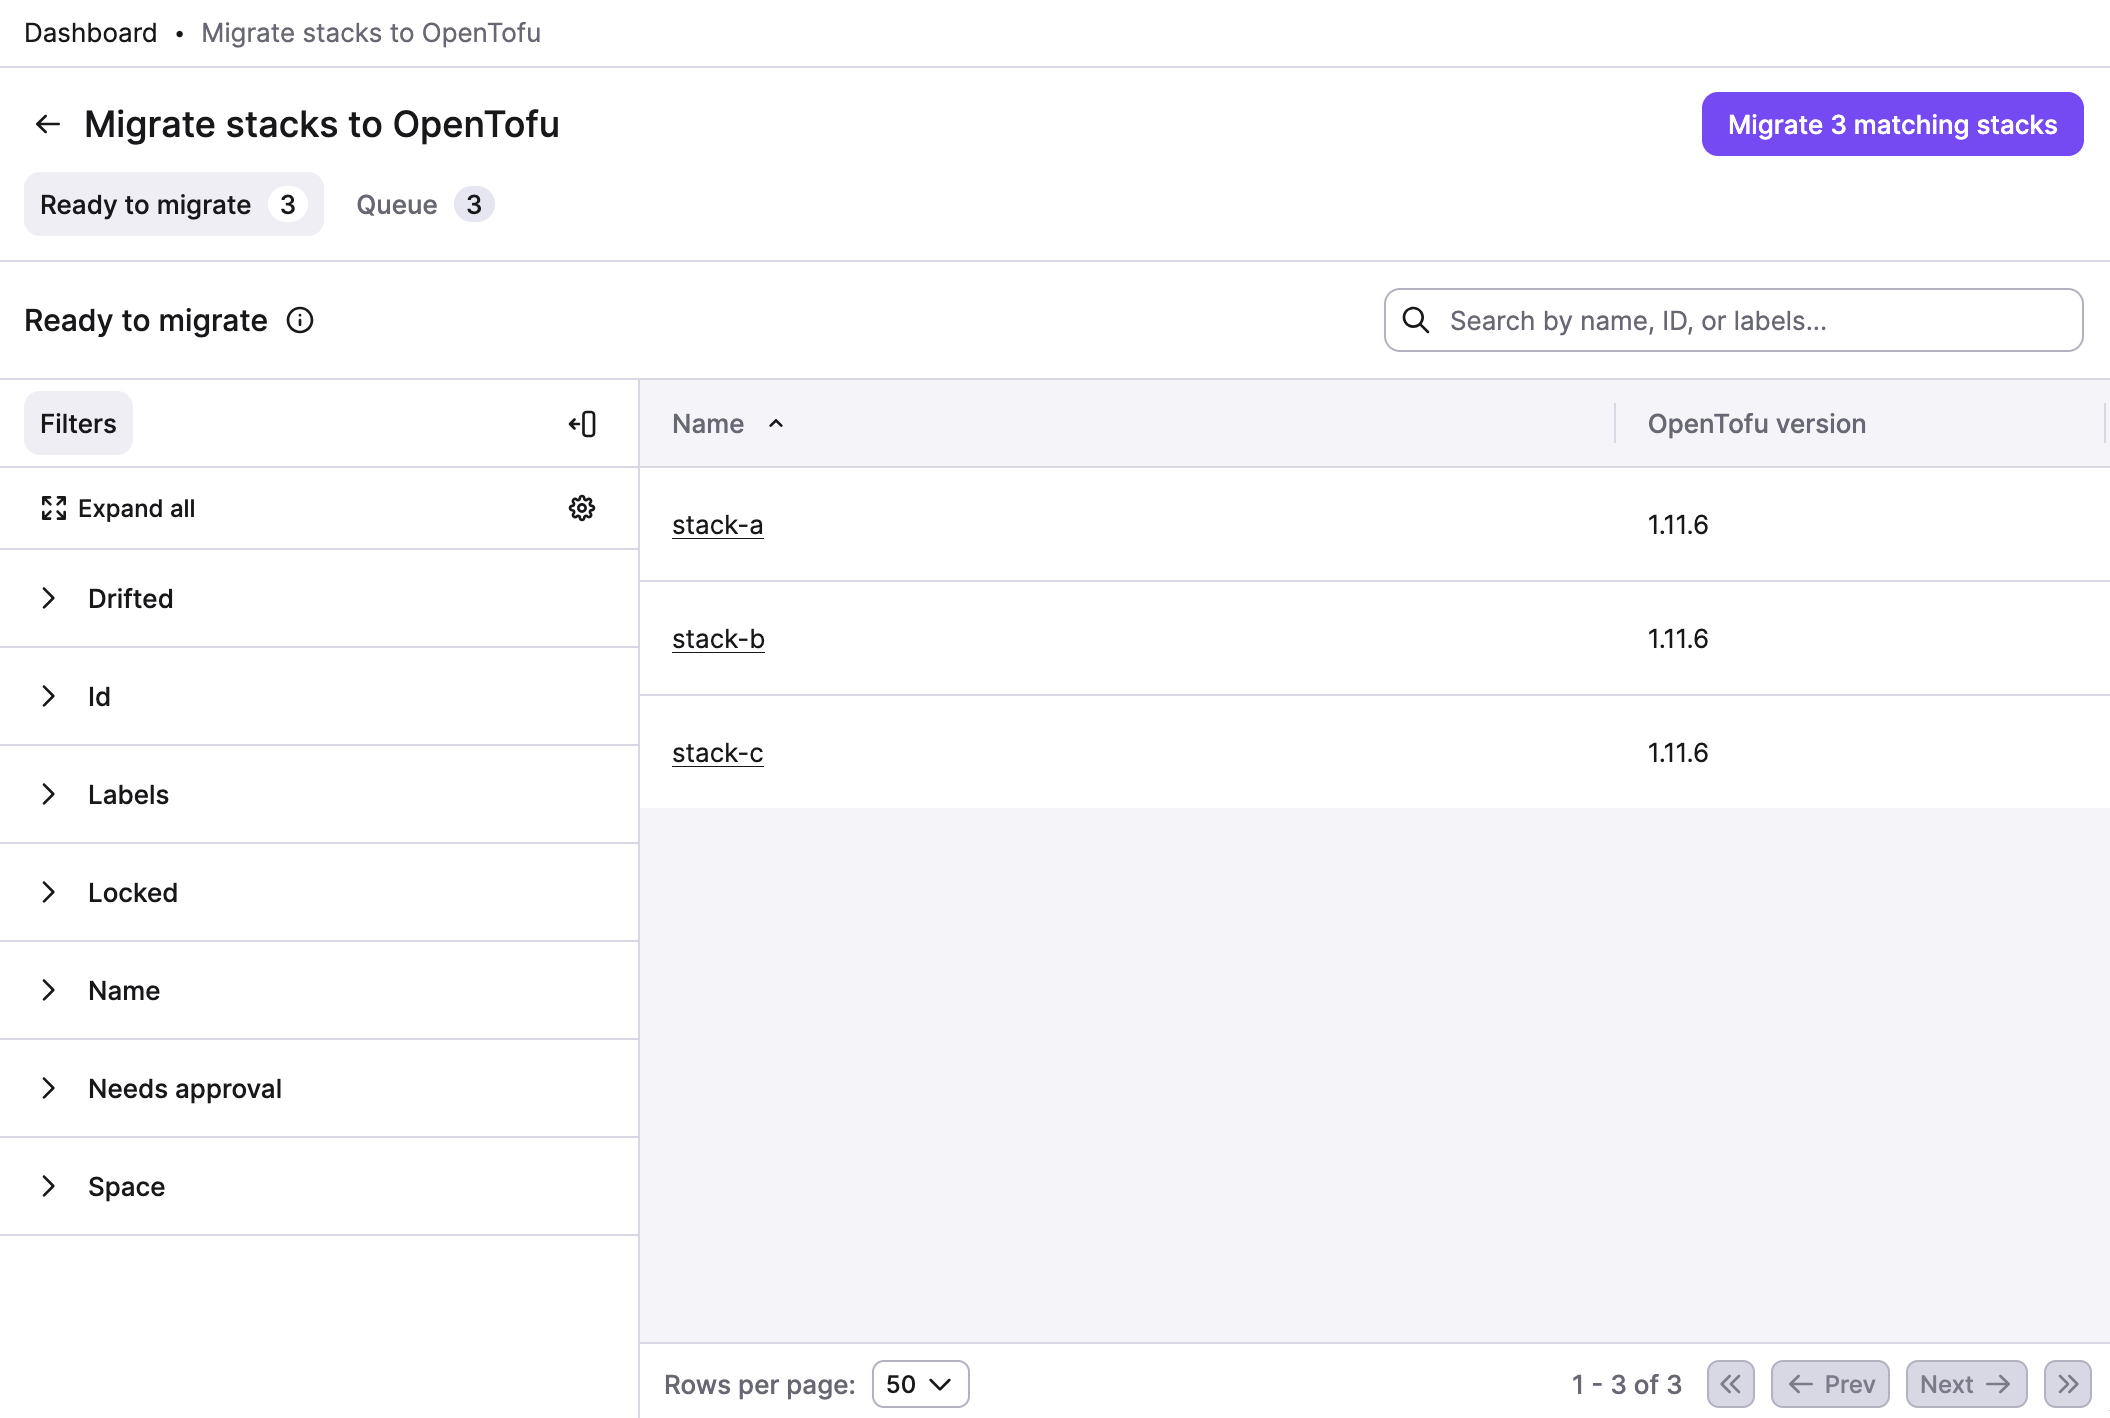Viewport: 2110px width, 1418px height.
Task: Click version 1.11.6 in stack-c row
Action: coord(1678,753)
